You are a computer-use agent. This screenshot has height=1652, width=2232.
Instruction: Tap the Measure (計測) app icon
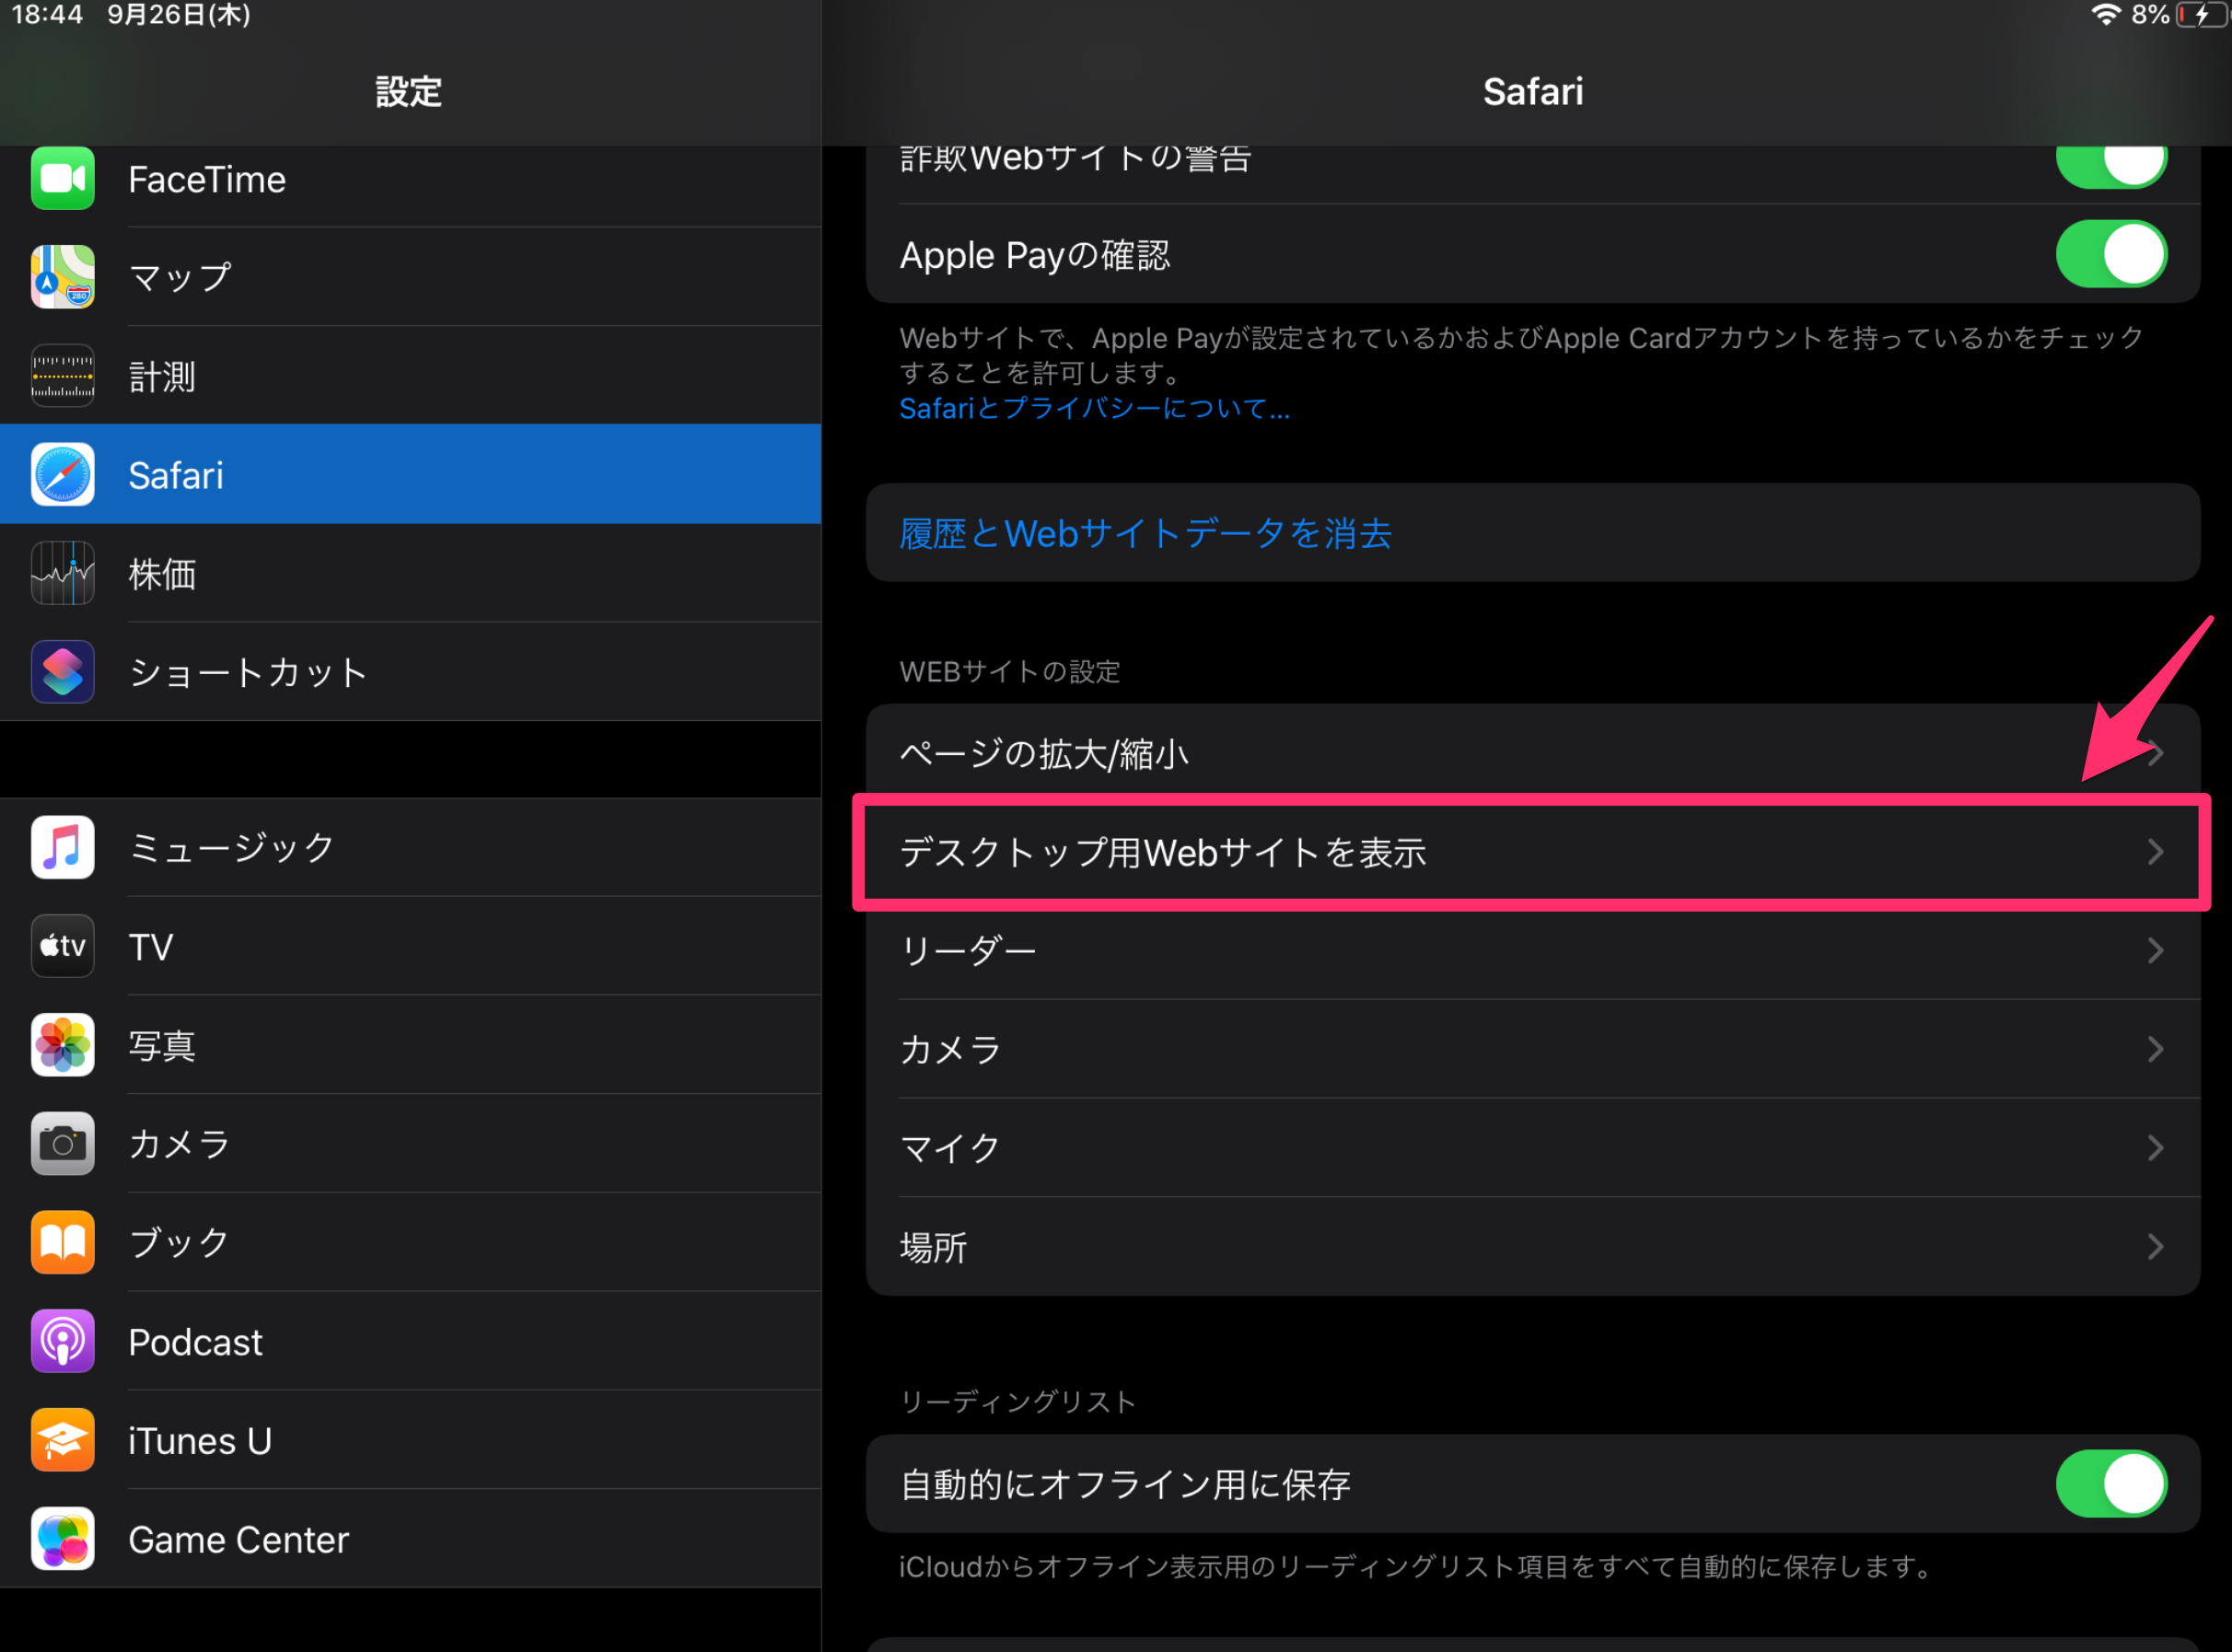click(x=63, y=376)
